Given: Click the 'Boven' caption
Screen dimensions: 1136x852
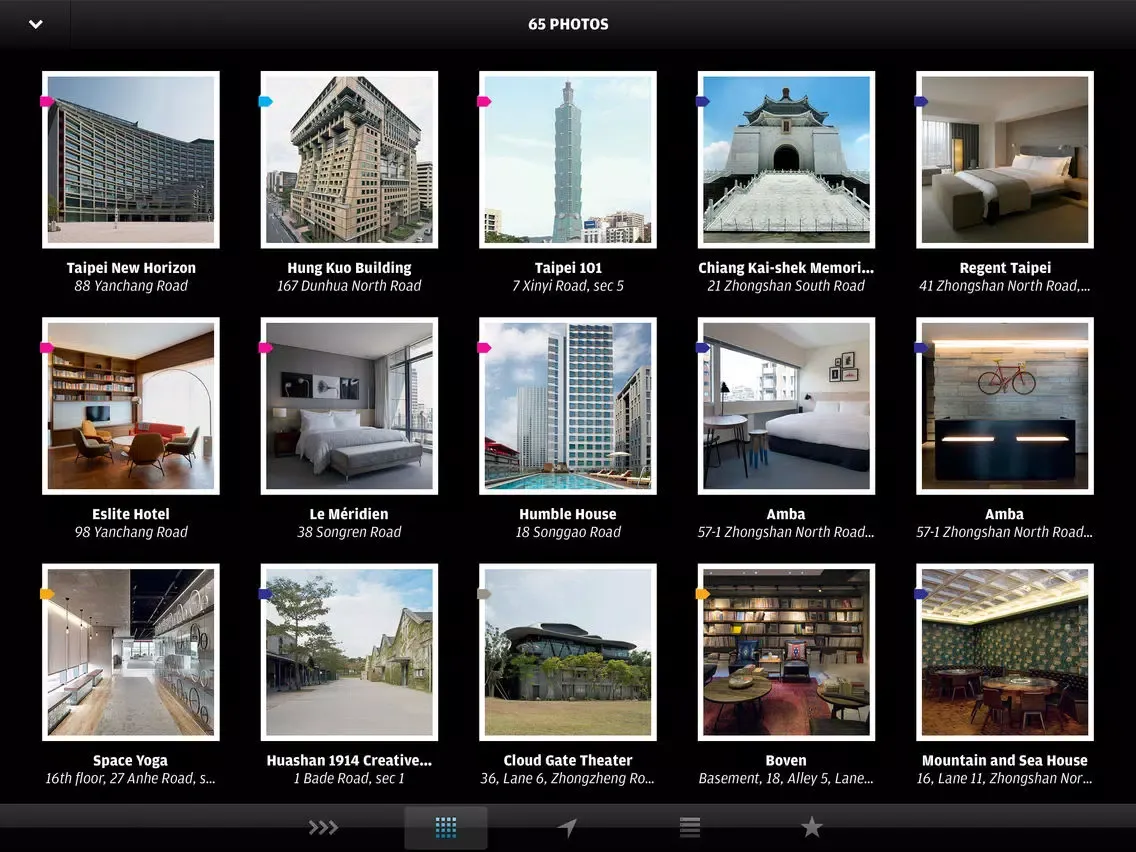Looking at the screenshot, I should click(x=786, y=761).
